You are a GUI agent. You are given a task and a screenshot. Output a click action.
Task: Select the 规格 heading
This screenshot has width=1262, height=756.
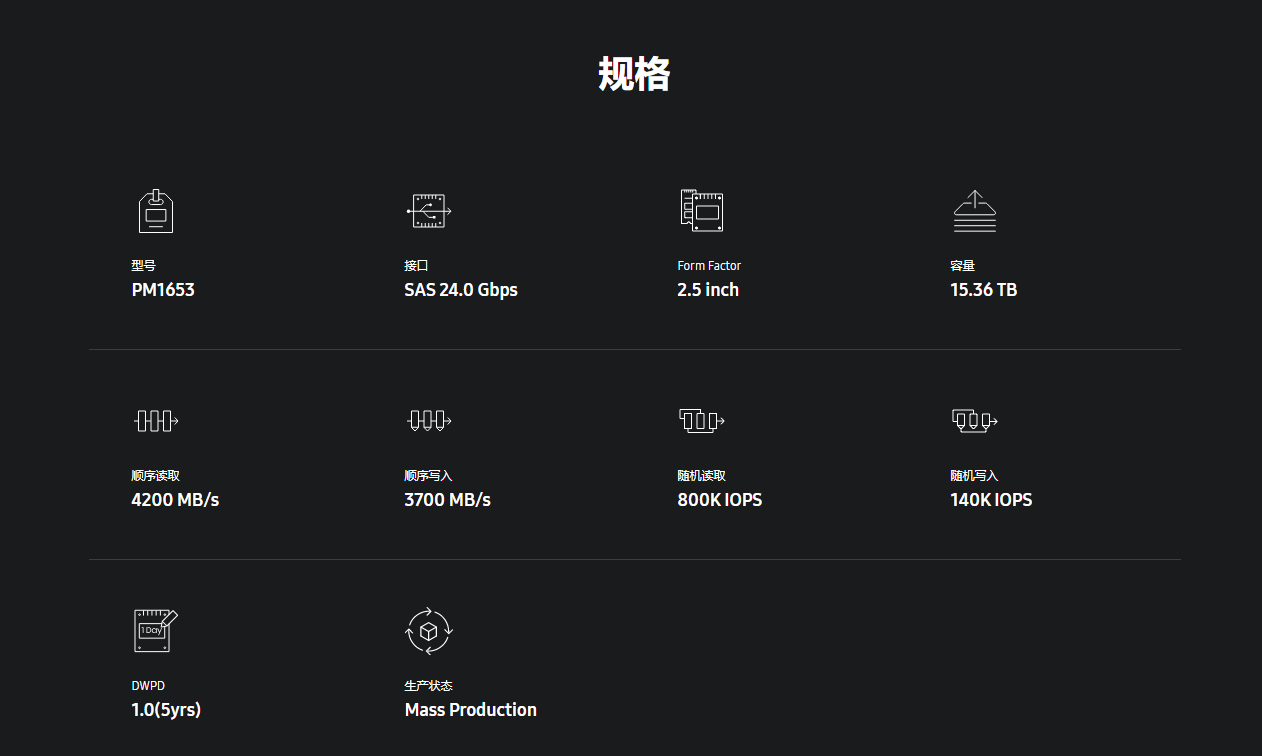[634, 74]
